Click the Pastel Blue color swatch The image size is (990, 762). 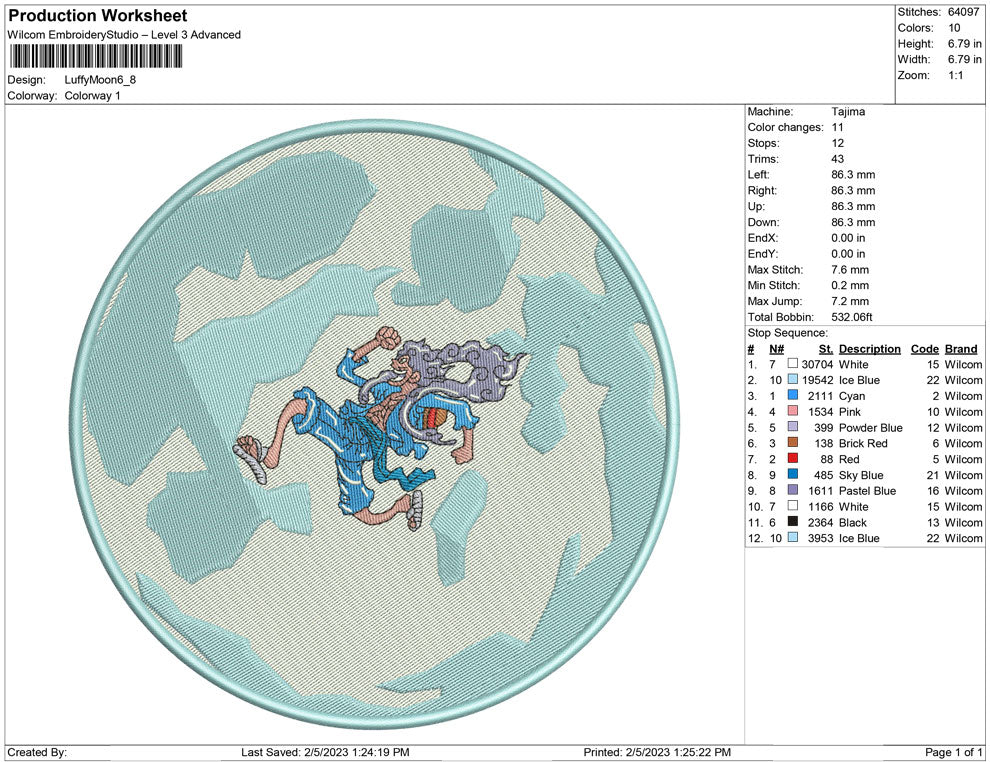(793, 491)
